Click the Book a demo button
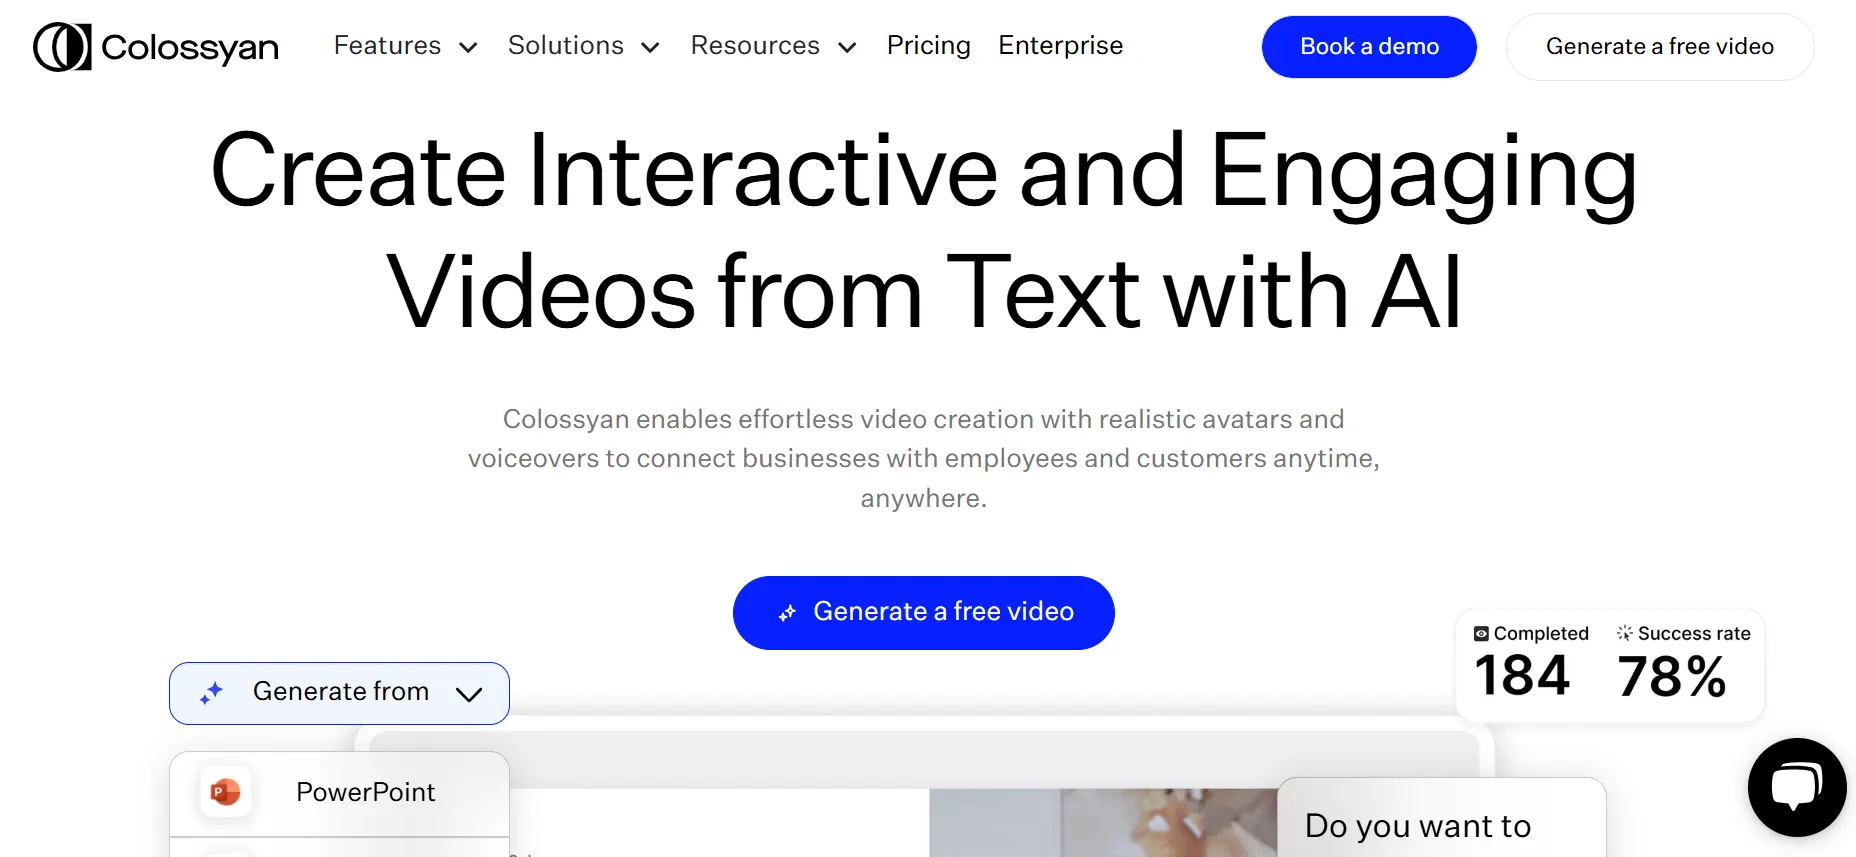This screenshot has width=1856, height=857. point(1369,47)
